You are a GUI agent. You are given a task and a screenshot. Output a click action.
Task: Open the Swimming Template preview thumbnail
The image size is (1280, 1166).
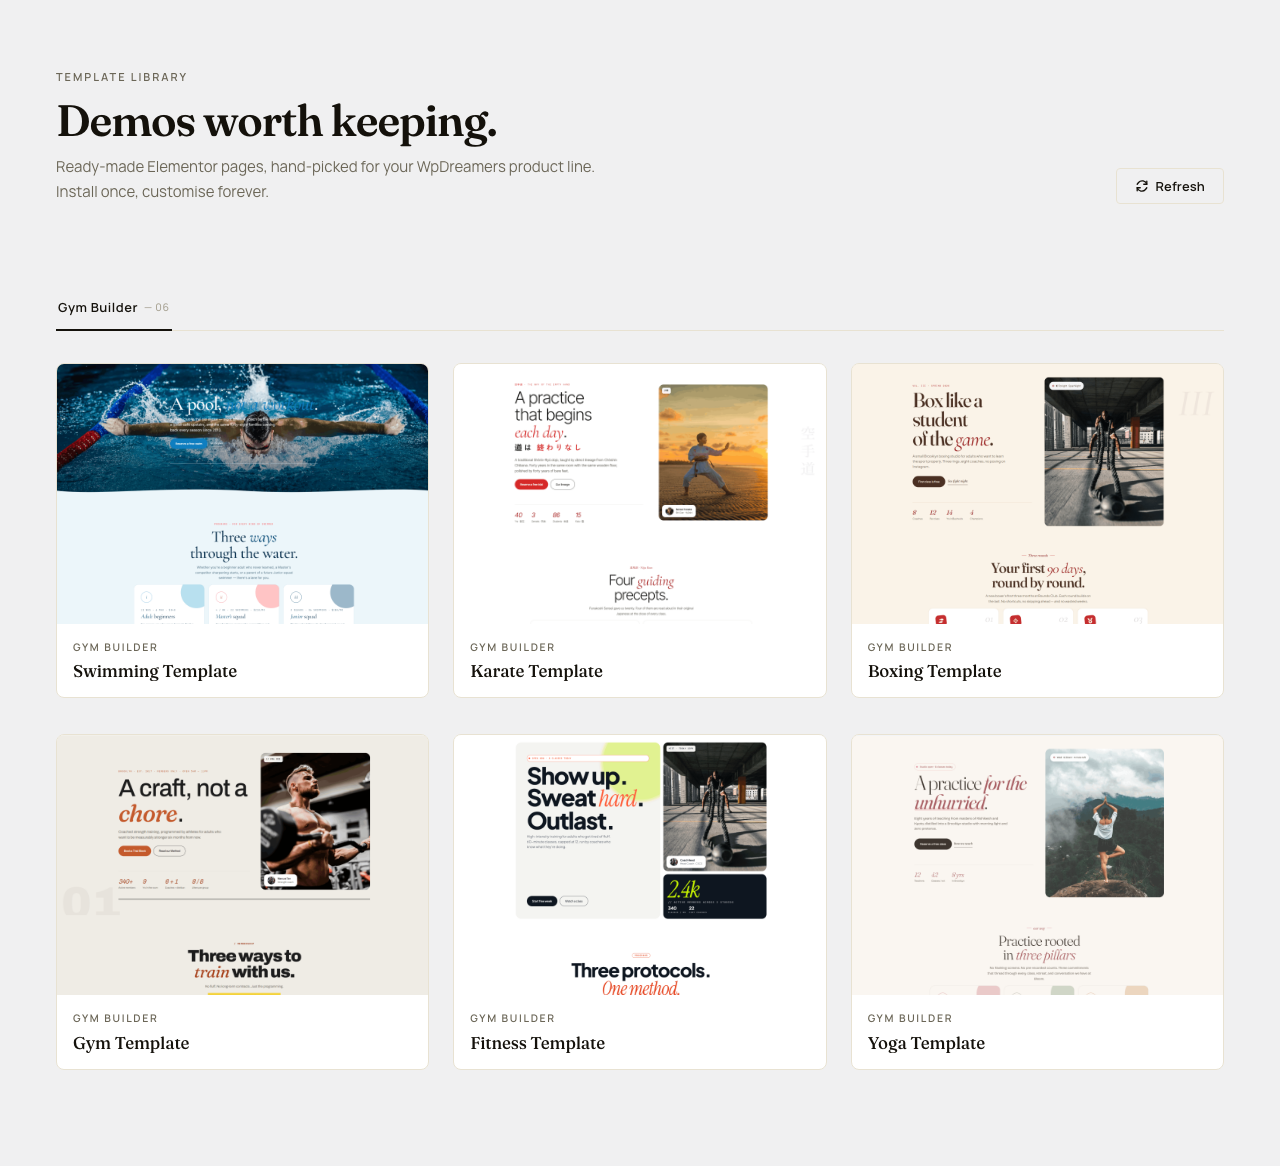(242, 494)
